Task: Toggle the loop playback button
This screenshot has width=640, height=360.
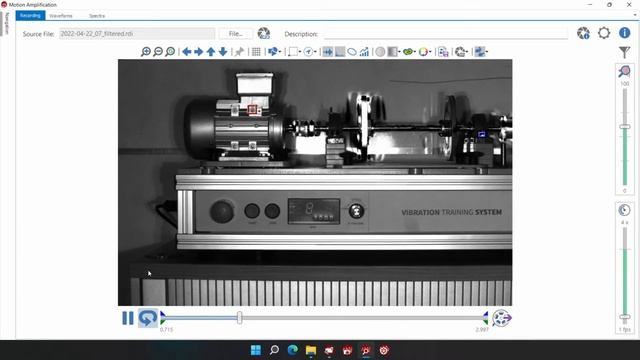Action: pos(148,318)
